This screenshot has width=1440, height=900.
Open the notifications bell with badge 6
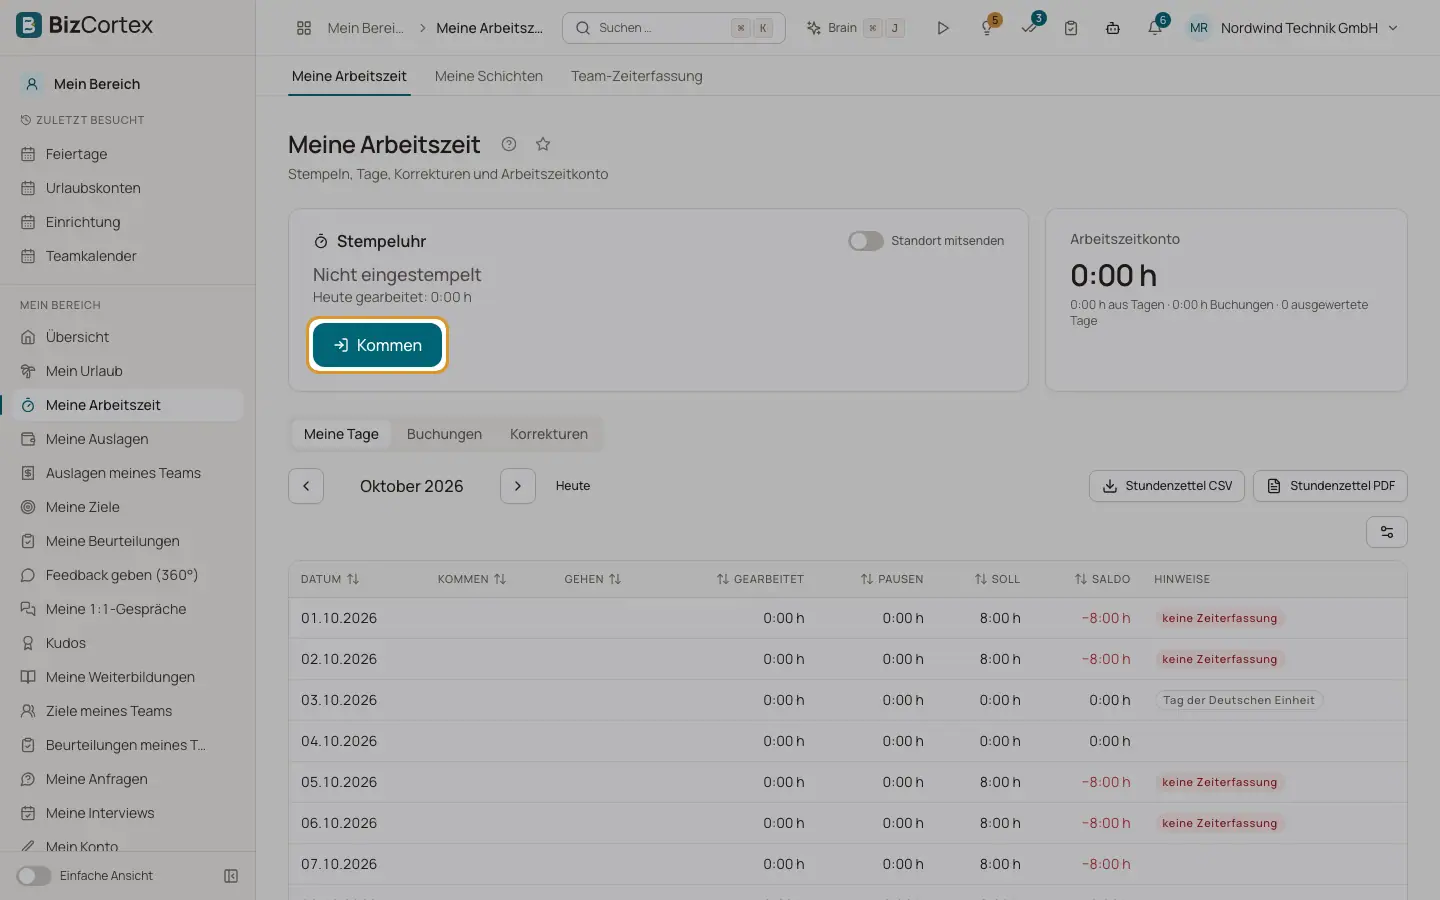click(1156, 27)
